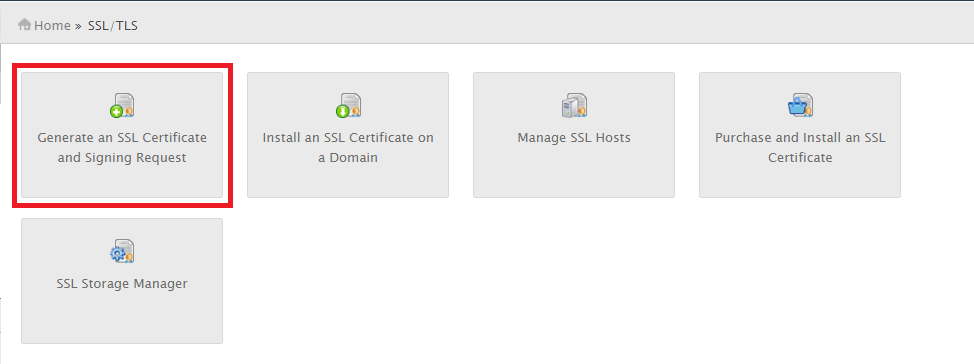This screenshot has width=974, height=364.
Task: Open the Manage SSL Hosts label
Action: (574, 137)
